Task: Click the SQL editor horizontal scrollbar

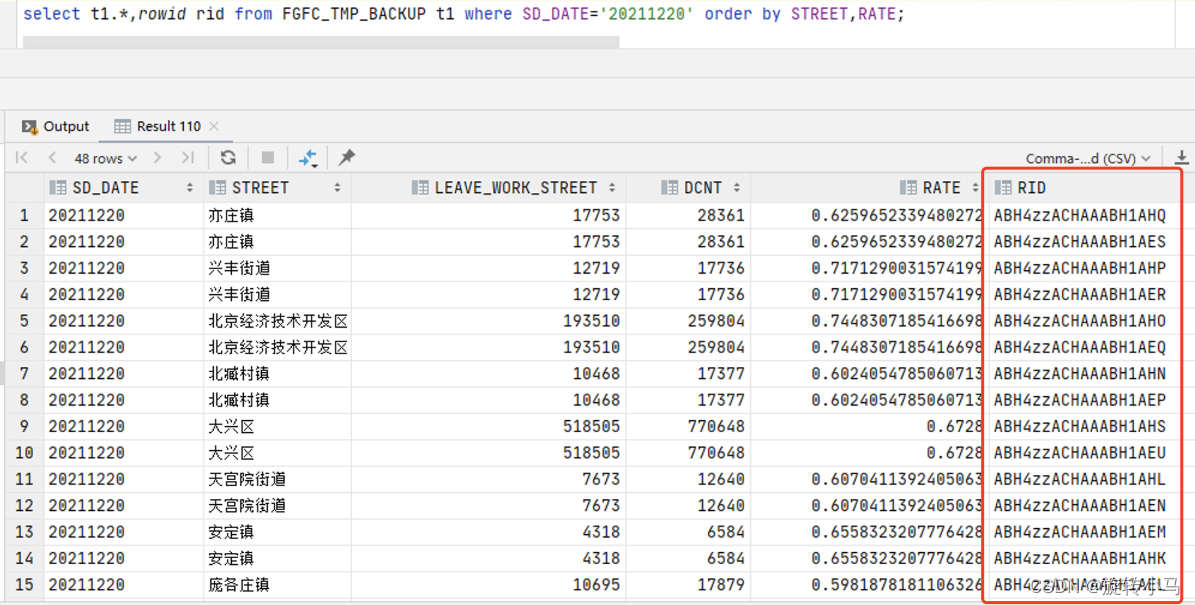Action: 321,42
